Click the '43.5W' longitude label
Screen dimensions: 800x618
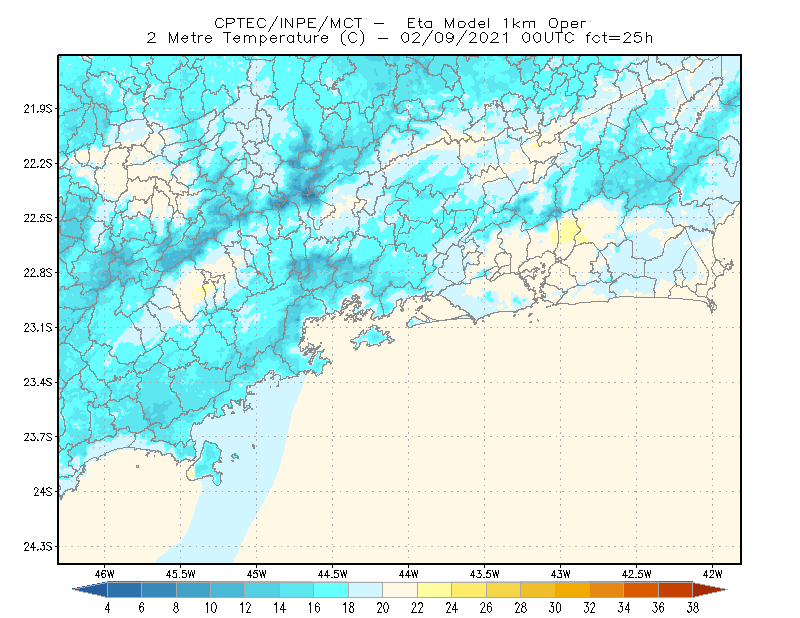coord(485,574)
